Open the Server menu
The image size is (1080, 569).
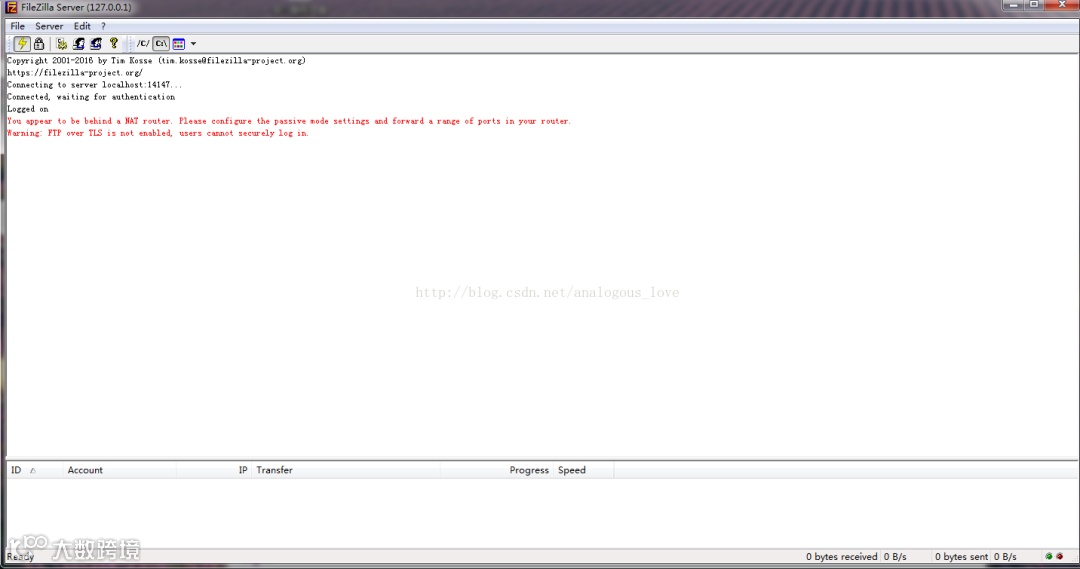click(49, 26)
